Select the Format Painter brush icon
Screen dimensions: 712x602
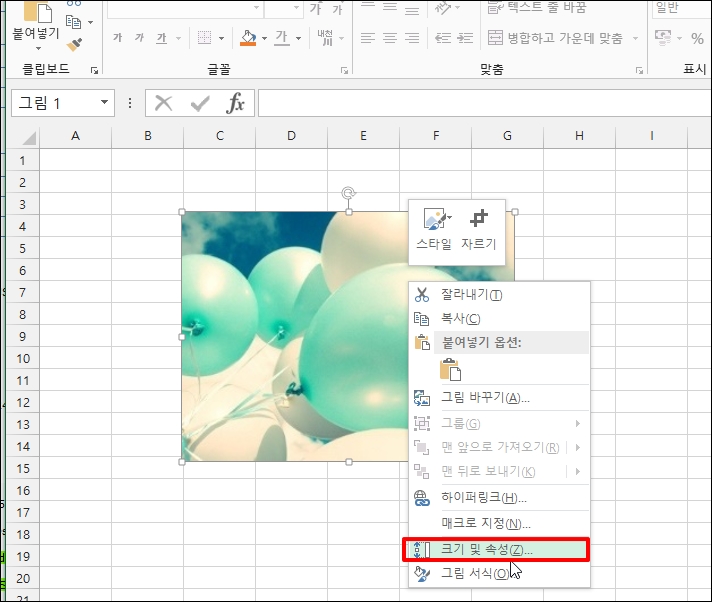tap(74, 44)
